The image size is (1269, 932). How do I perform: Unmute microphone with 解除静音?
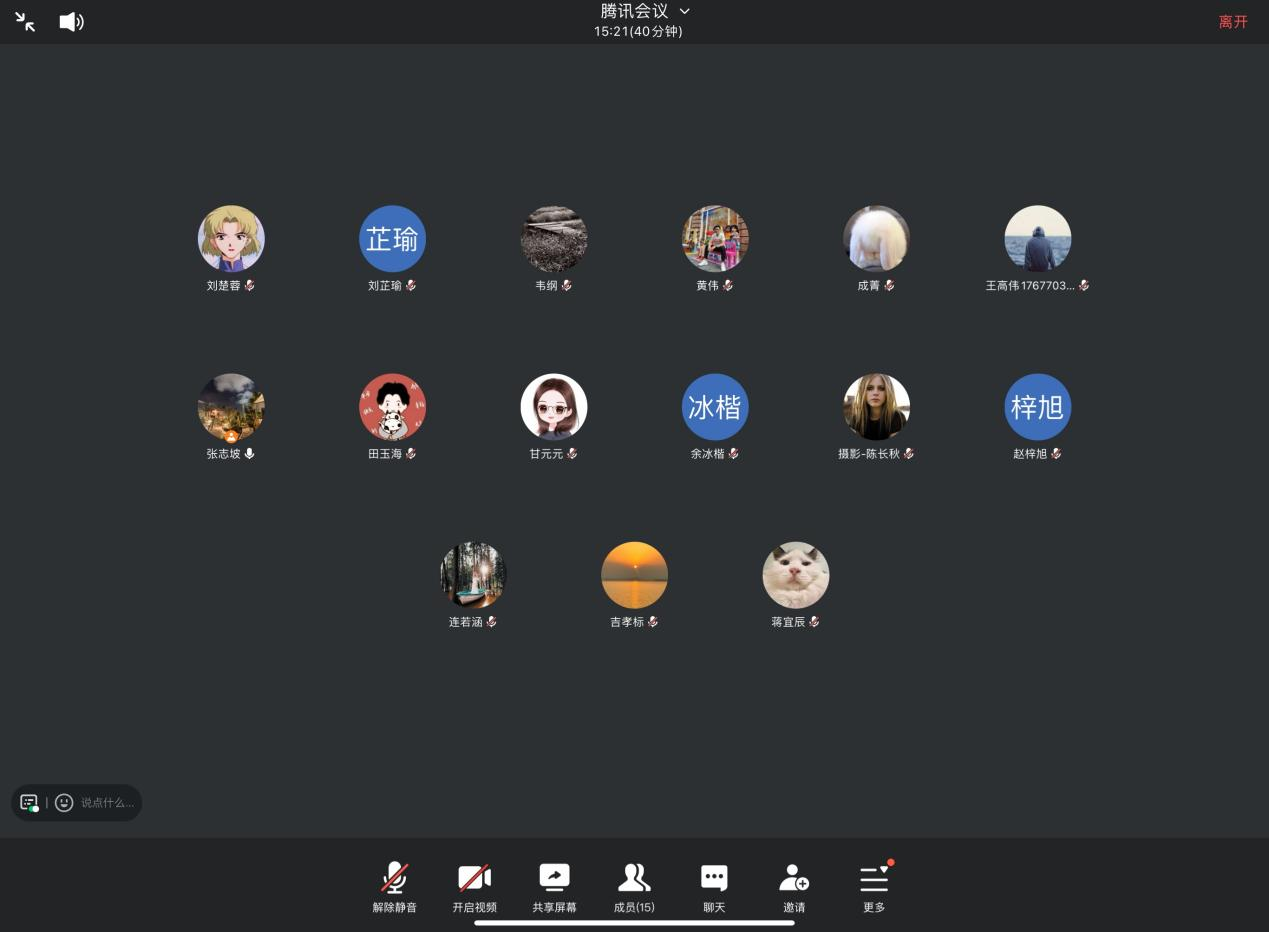point(394,887)
